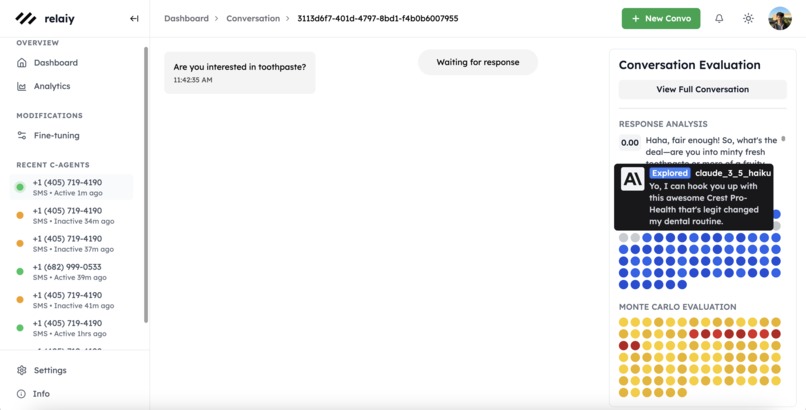Click the 'Are you interested in toothpaste?' message
Screen dimensions: 806x410
point(240,72)
